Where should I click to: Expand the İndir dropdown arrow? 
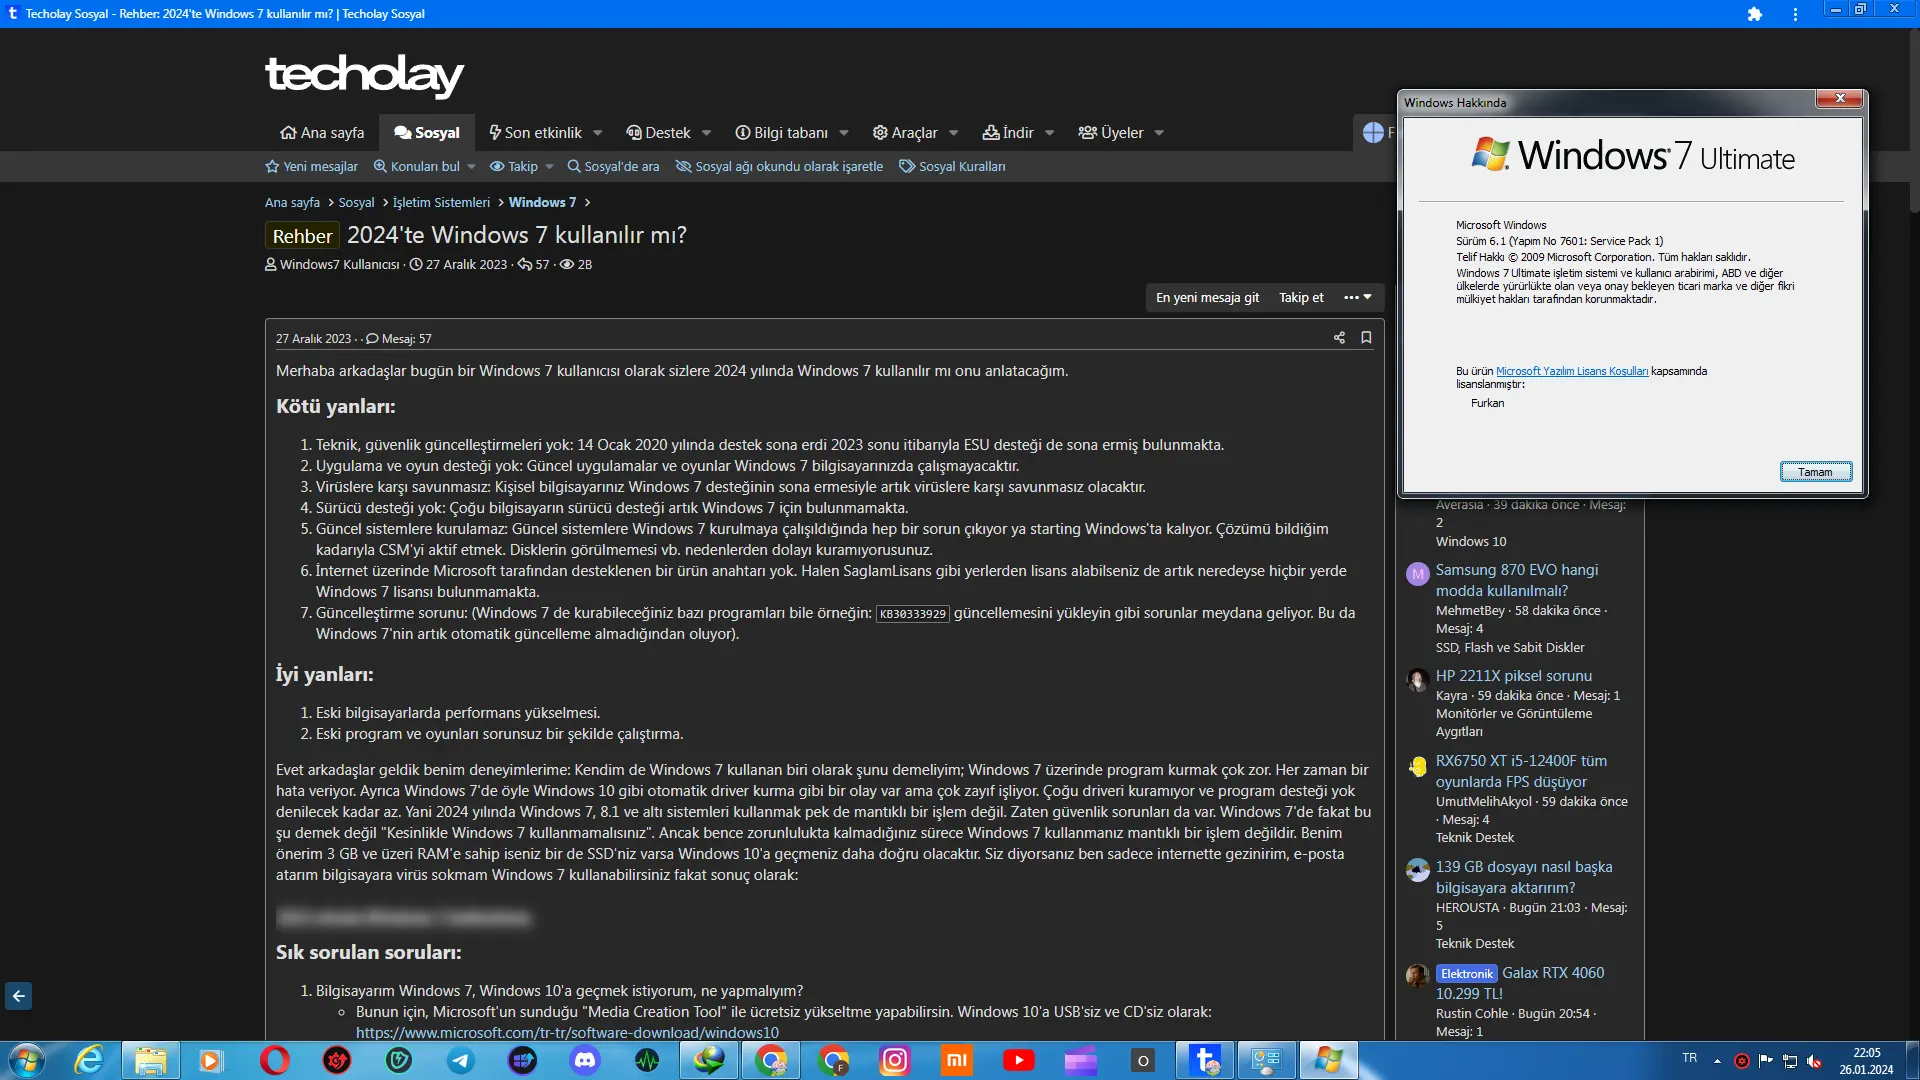tap(1050, 133)
